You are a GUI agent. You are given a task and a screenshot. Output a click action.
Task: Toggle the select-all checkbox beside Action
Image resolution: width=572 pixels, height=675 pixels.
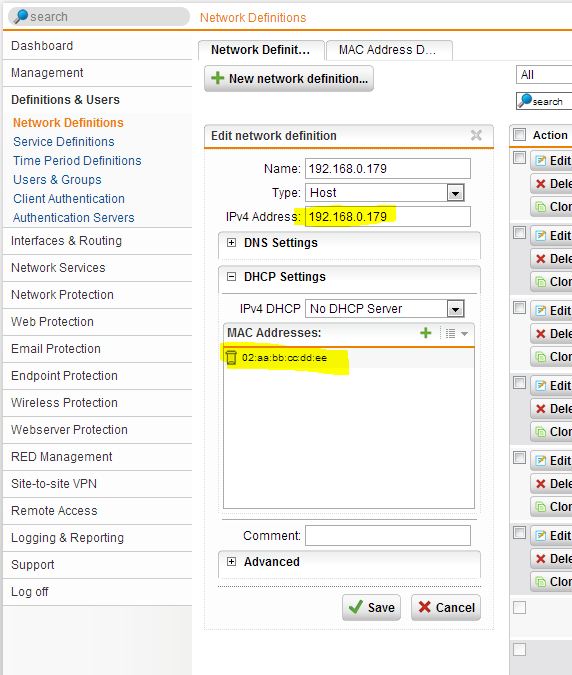pos(519,135)
